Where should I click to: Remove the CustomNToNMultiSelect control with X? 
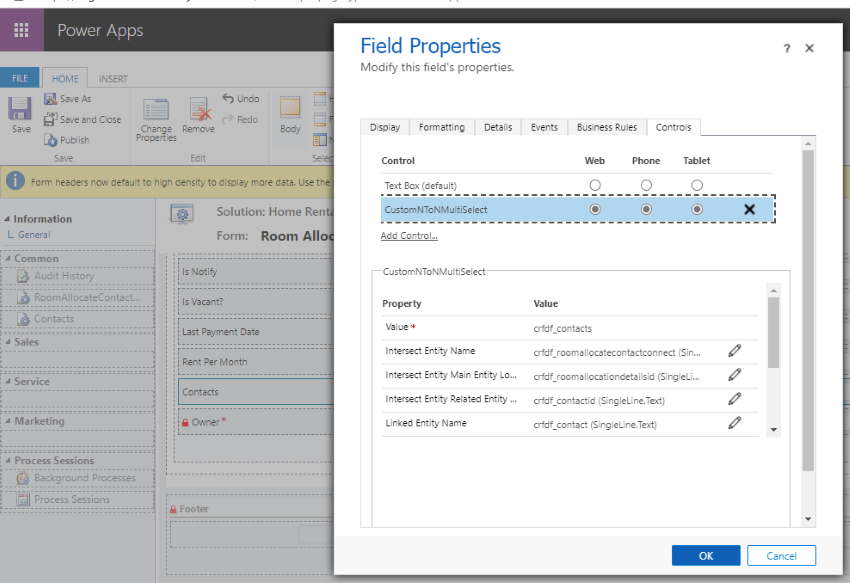click(749, 209)
